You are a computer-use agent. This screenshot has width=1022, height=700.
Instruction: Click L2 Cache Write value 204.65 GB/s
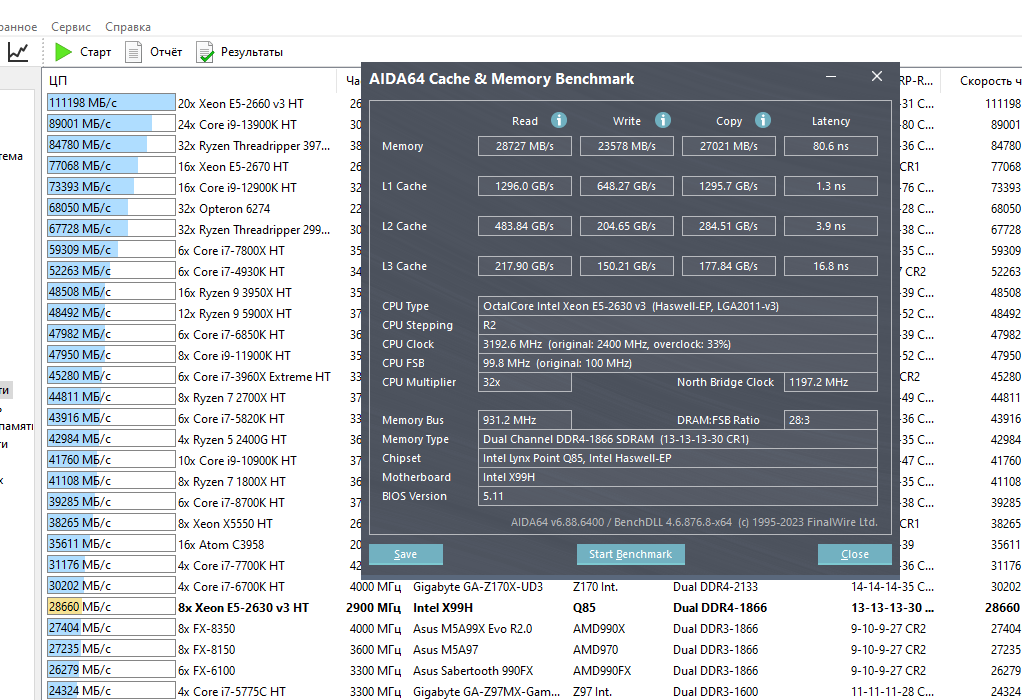click(626, 226)
